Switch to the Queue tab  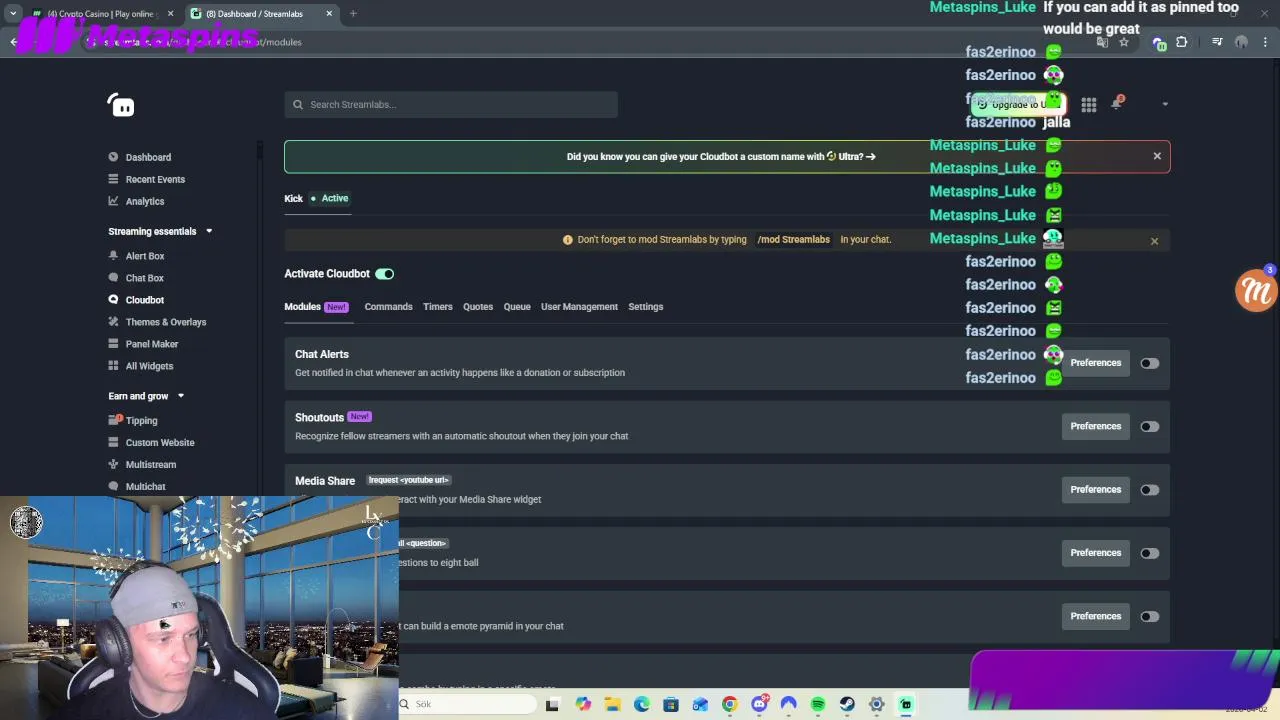tap(517, 307)
